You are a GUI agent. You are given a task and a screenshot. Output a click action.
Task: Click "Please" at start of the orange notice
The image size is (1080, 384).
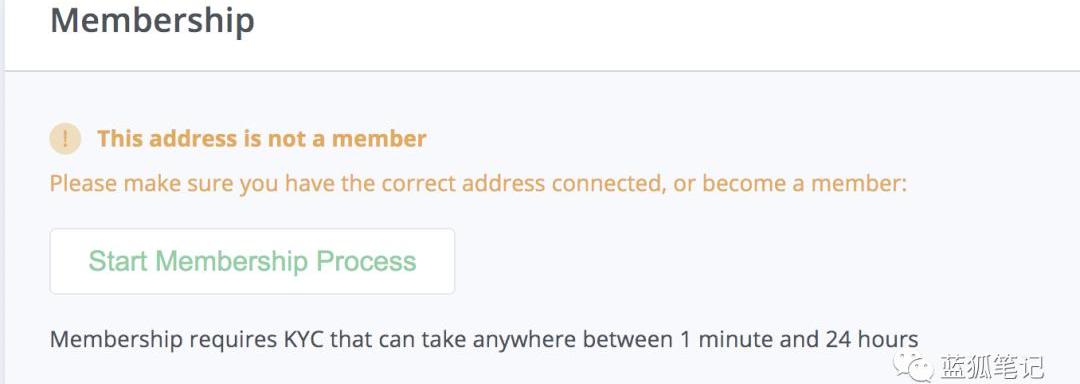point(83,184)
